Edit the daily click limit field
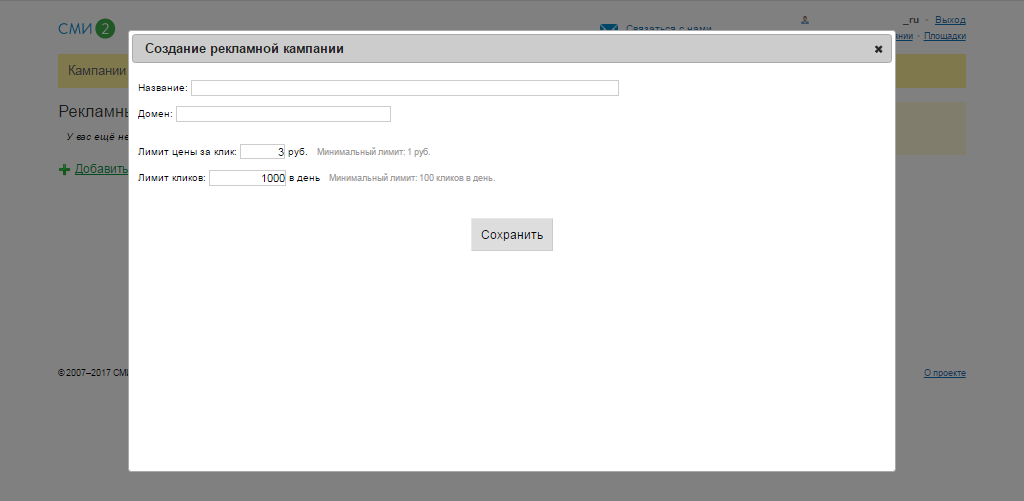 point(247,178)
